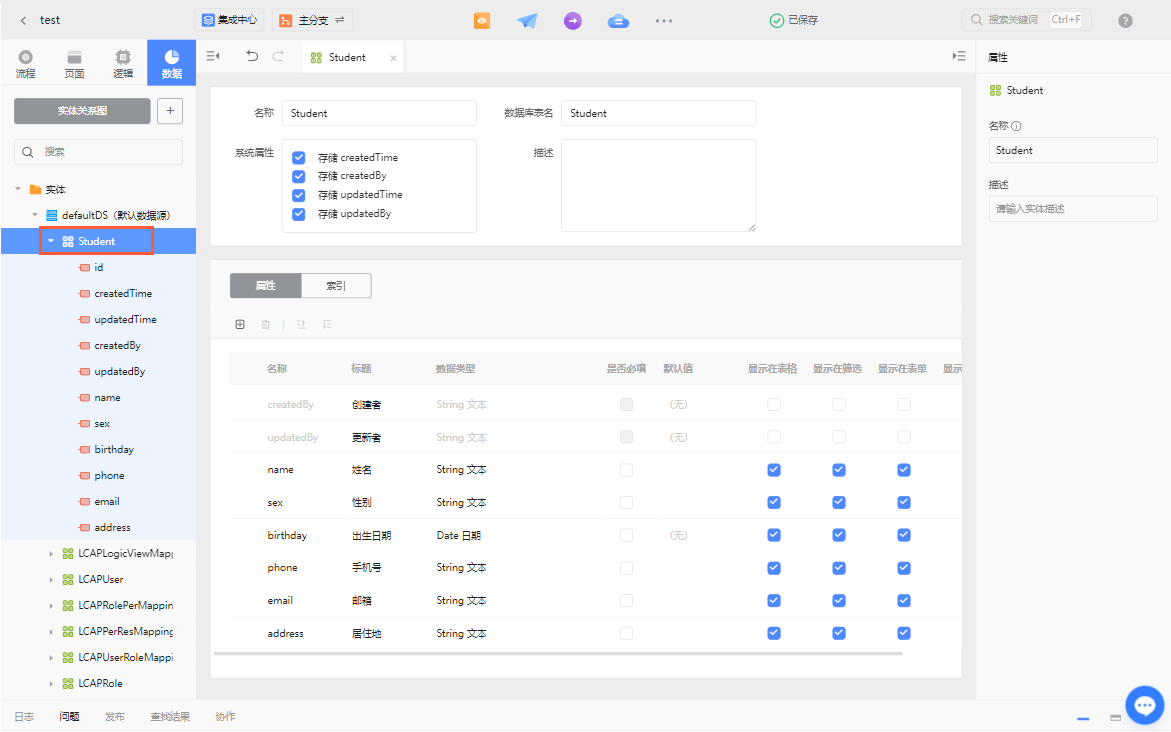The width and height of the screenshot is (1171, 732).
Task: Open the help question mark icon
Action: tap(1125, 21)
